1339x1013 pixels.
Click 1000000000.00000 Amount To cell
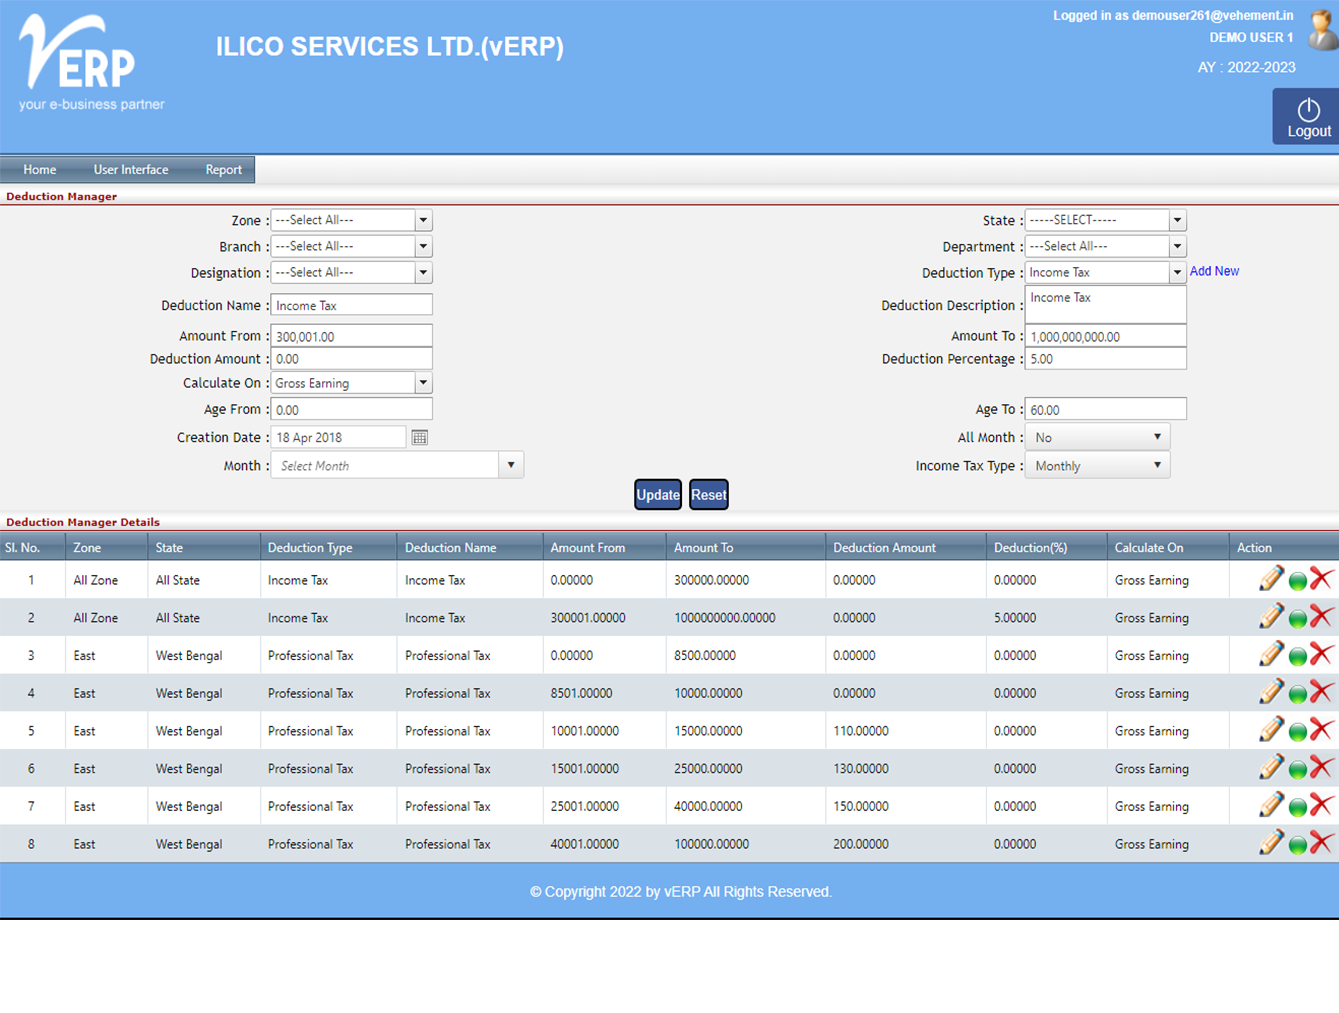724,618
